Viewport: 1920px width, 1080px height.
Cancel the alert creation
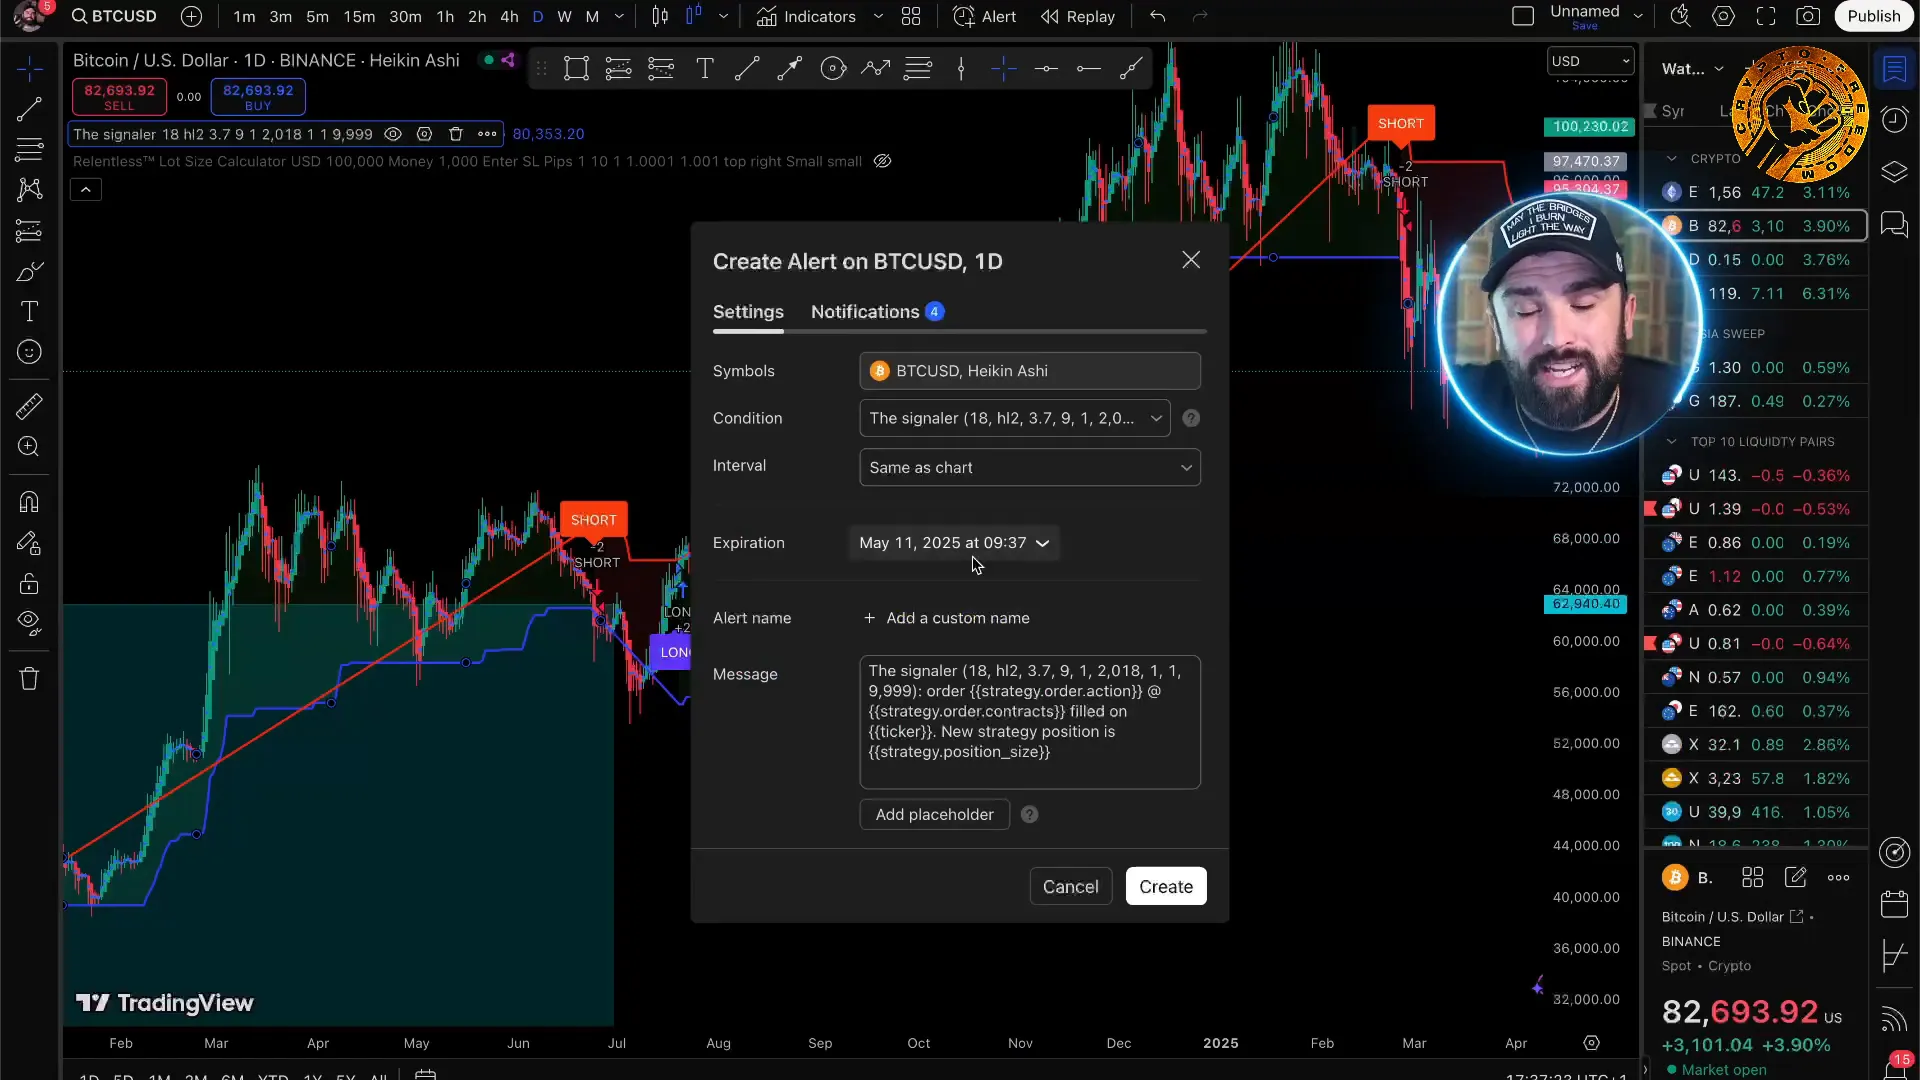point(1070,887)
